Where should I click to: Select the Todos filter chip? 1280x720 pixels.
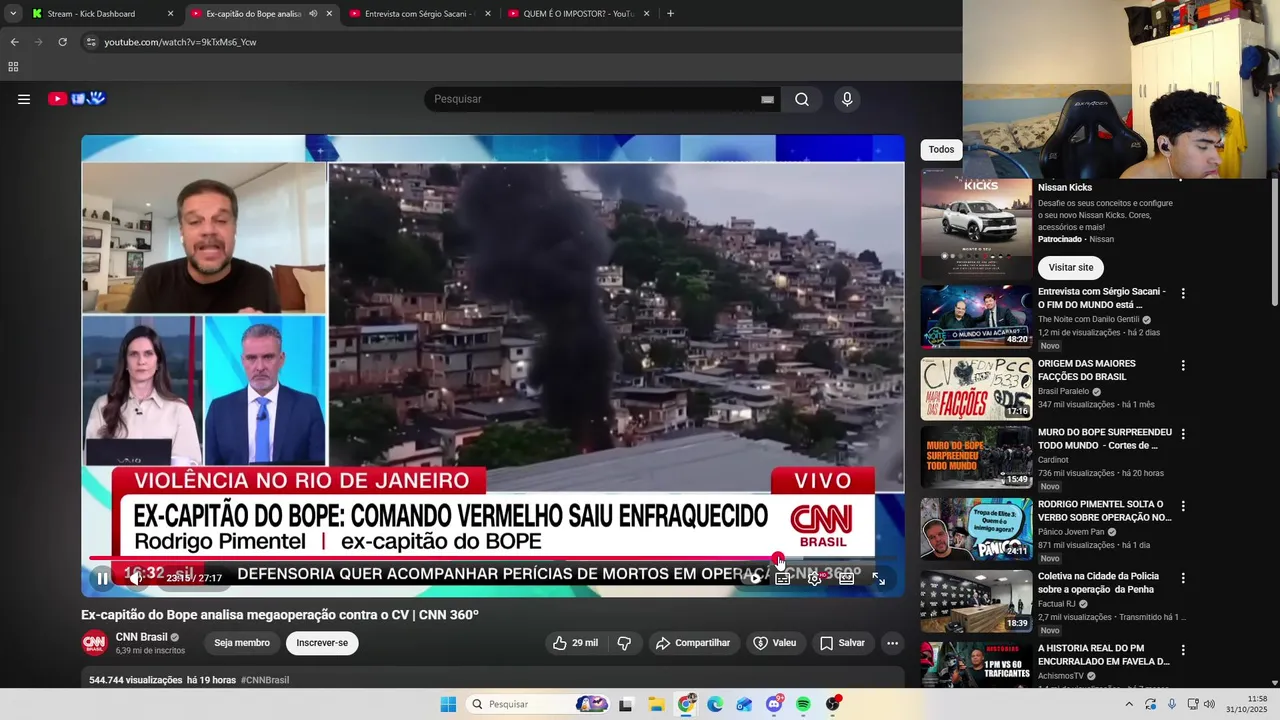point(941,149)
